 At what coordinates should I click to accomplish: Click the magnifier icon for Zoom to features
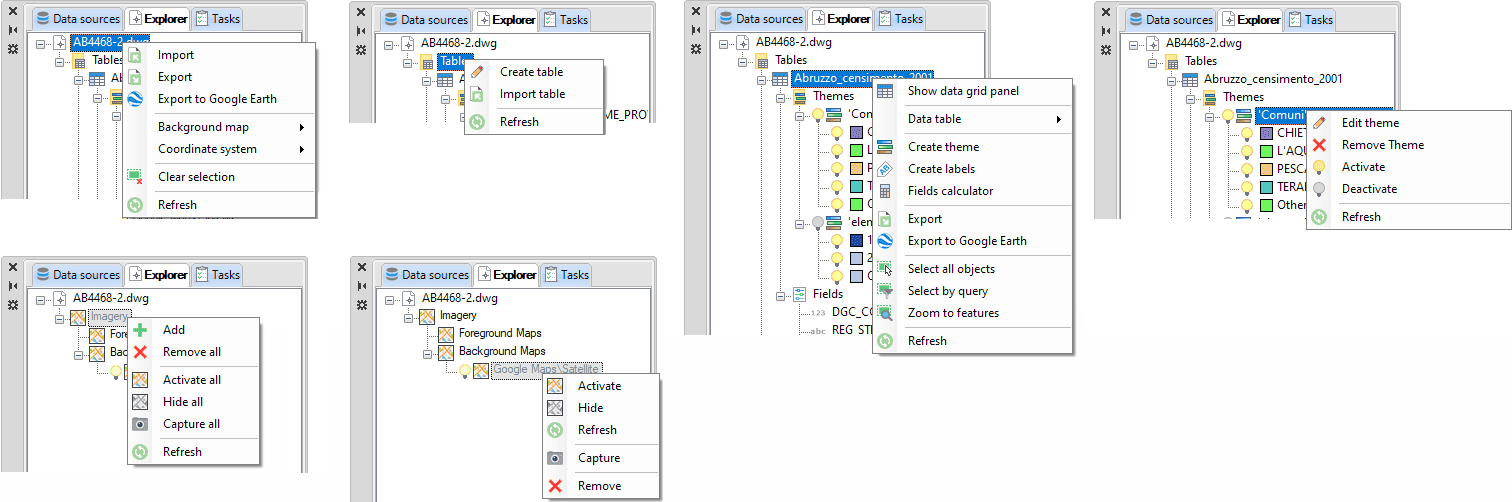pos(885,313)
